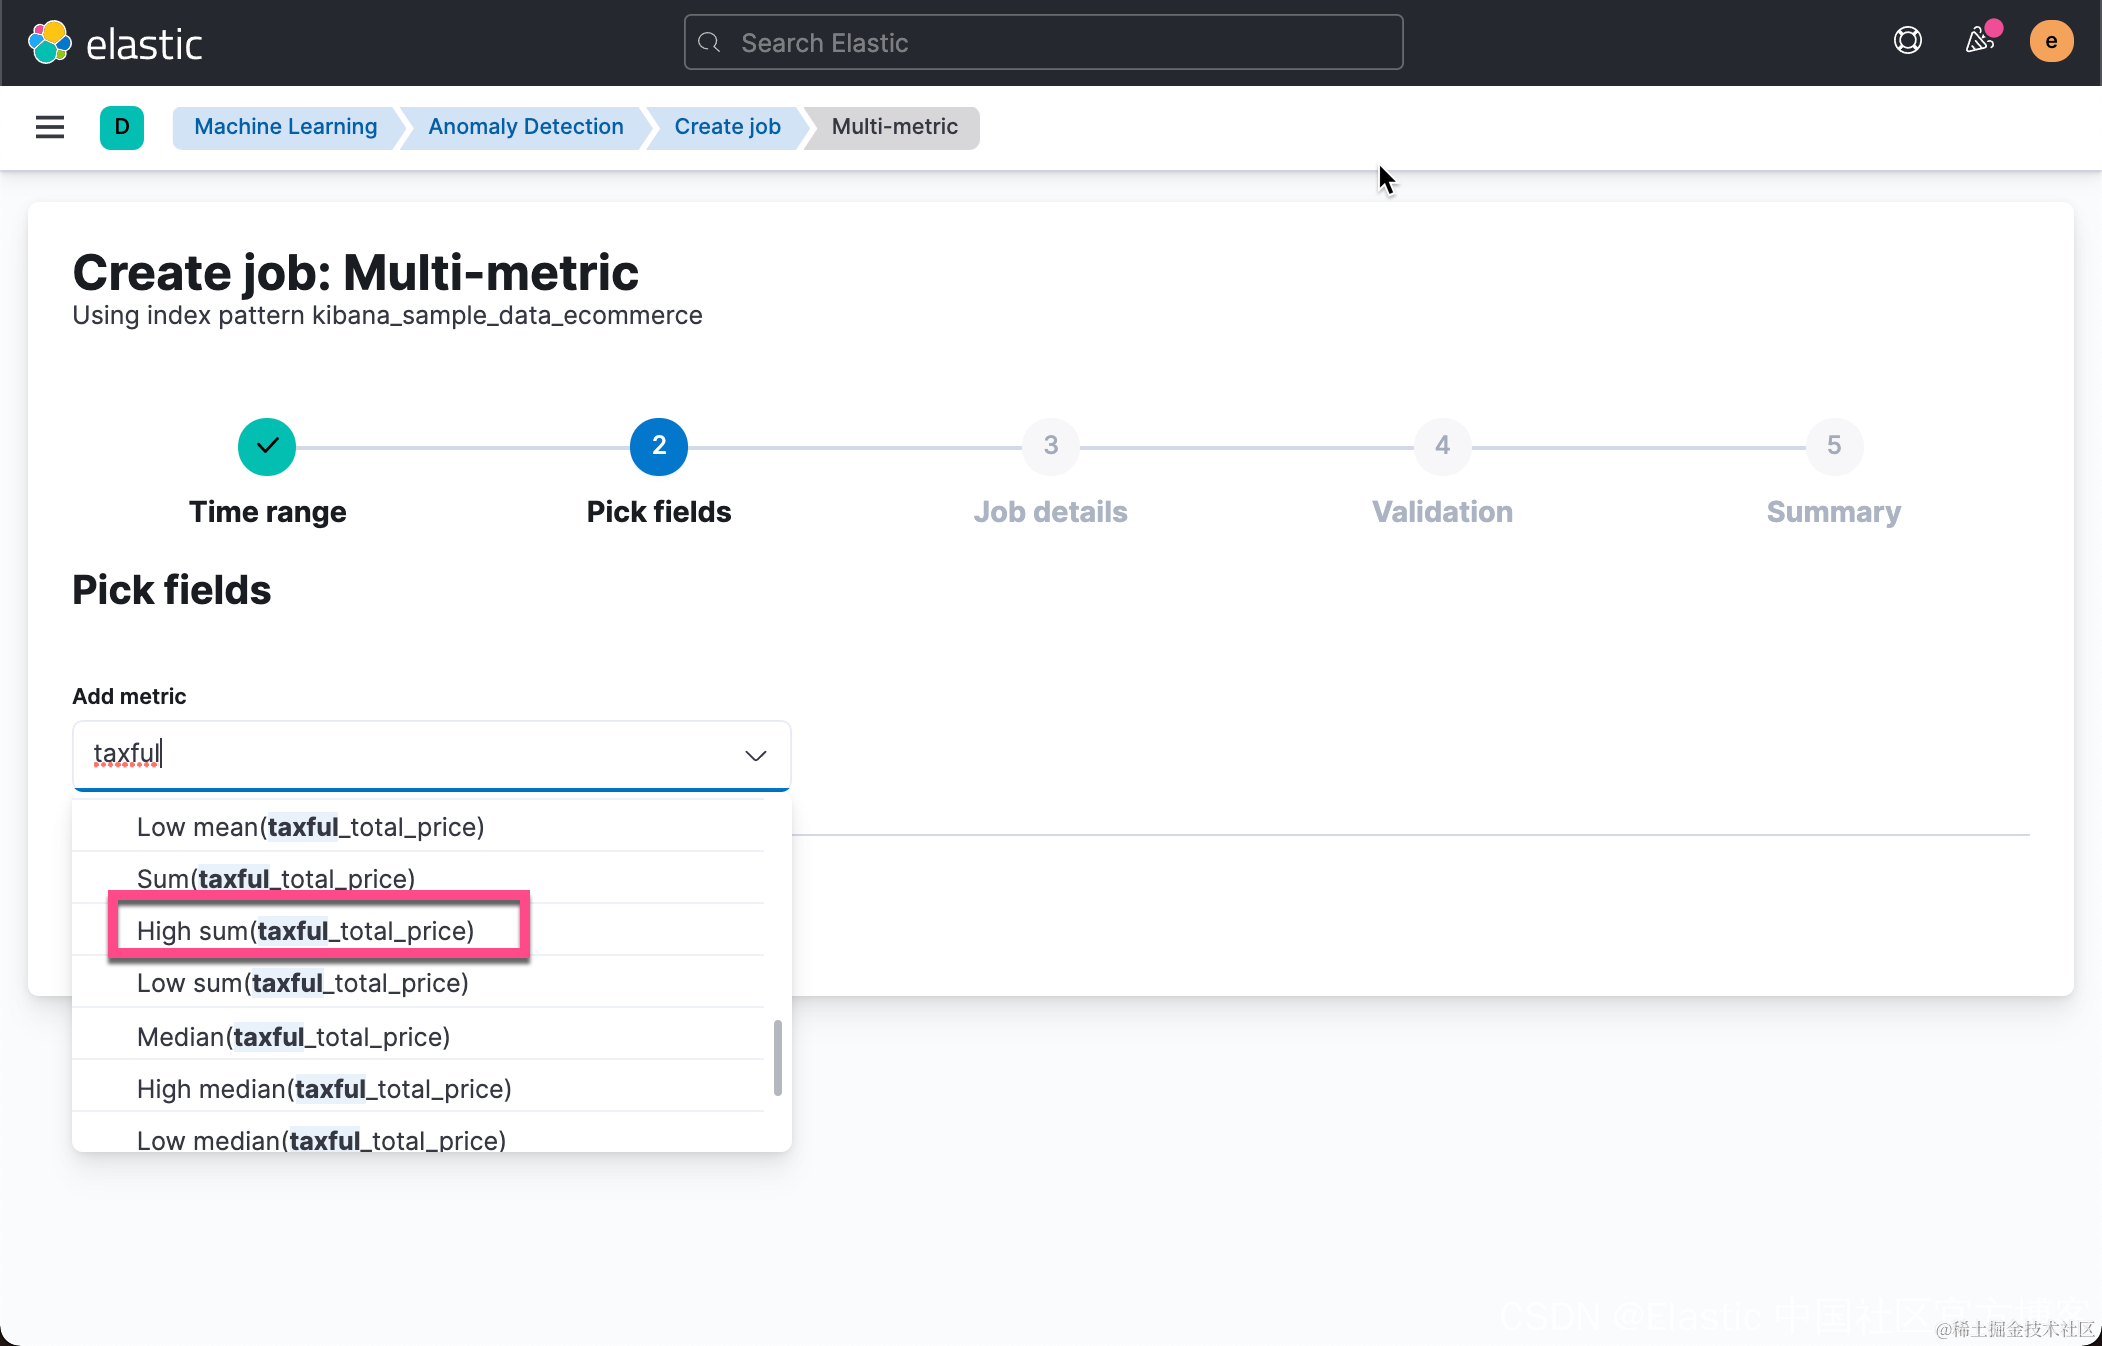Click the completed Time range step checkmark

pos(267,446)
